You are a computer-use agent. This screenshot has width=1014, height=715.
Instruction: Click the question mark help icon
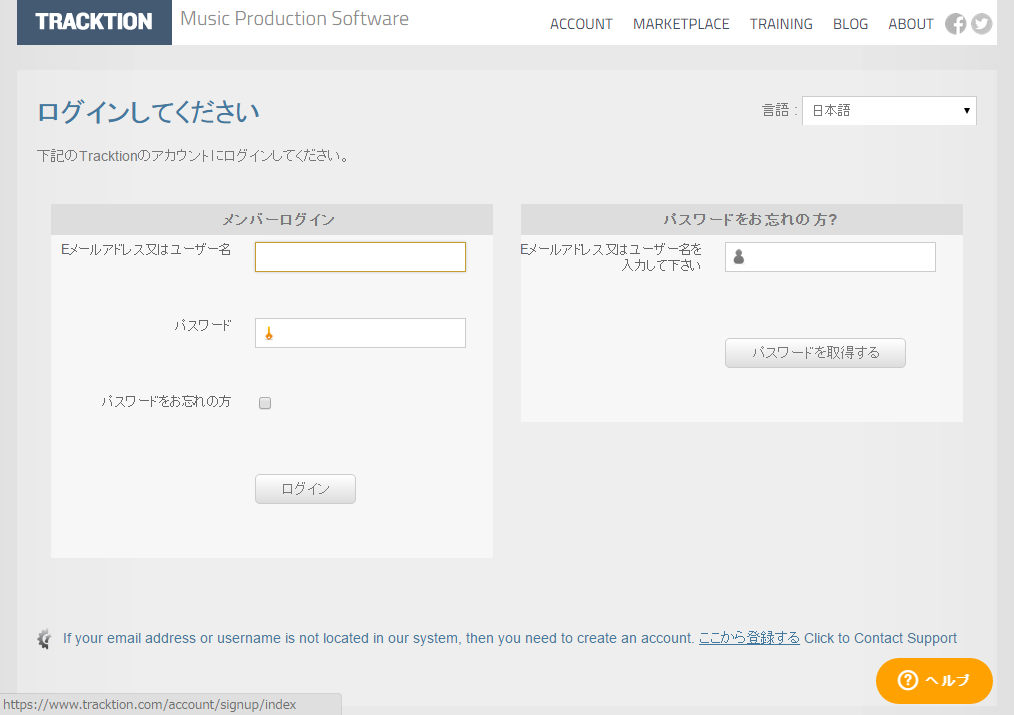[908, 680]
